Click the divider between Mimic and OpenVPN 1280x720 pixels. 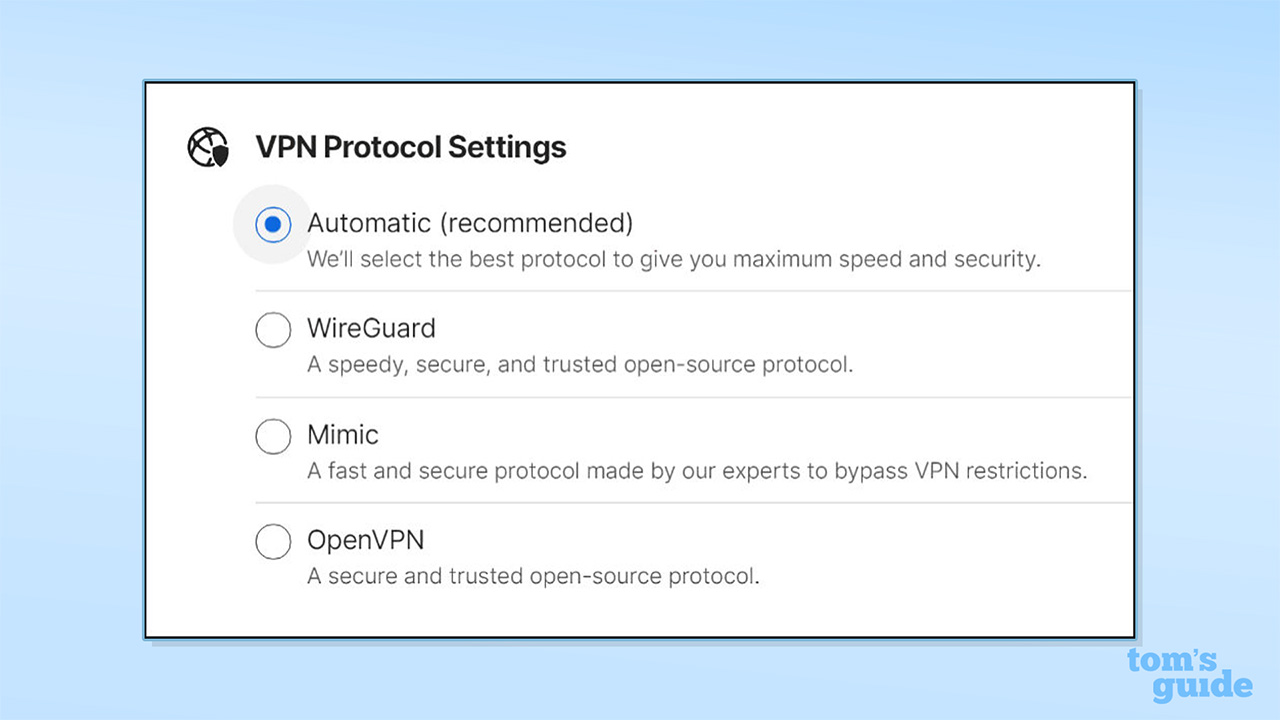tap(693, 503)
